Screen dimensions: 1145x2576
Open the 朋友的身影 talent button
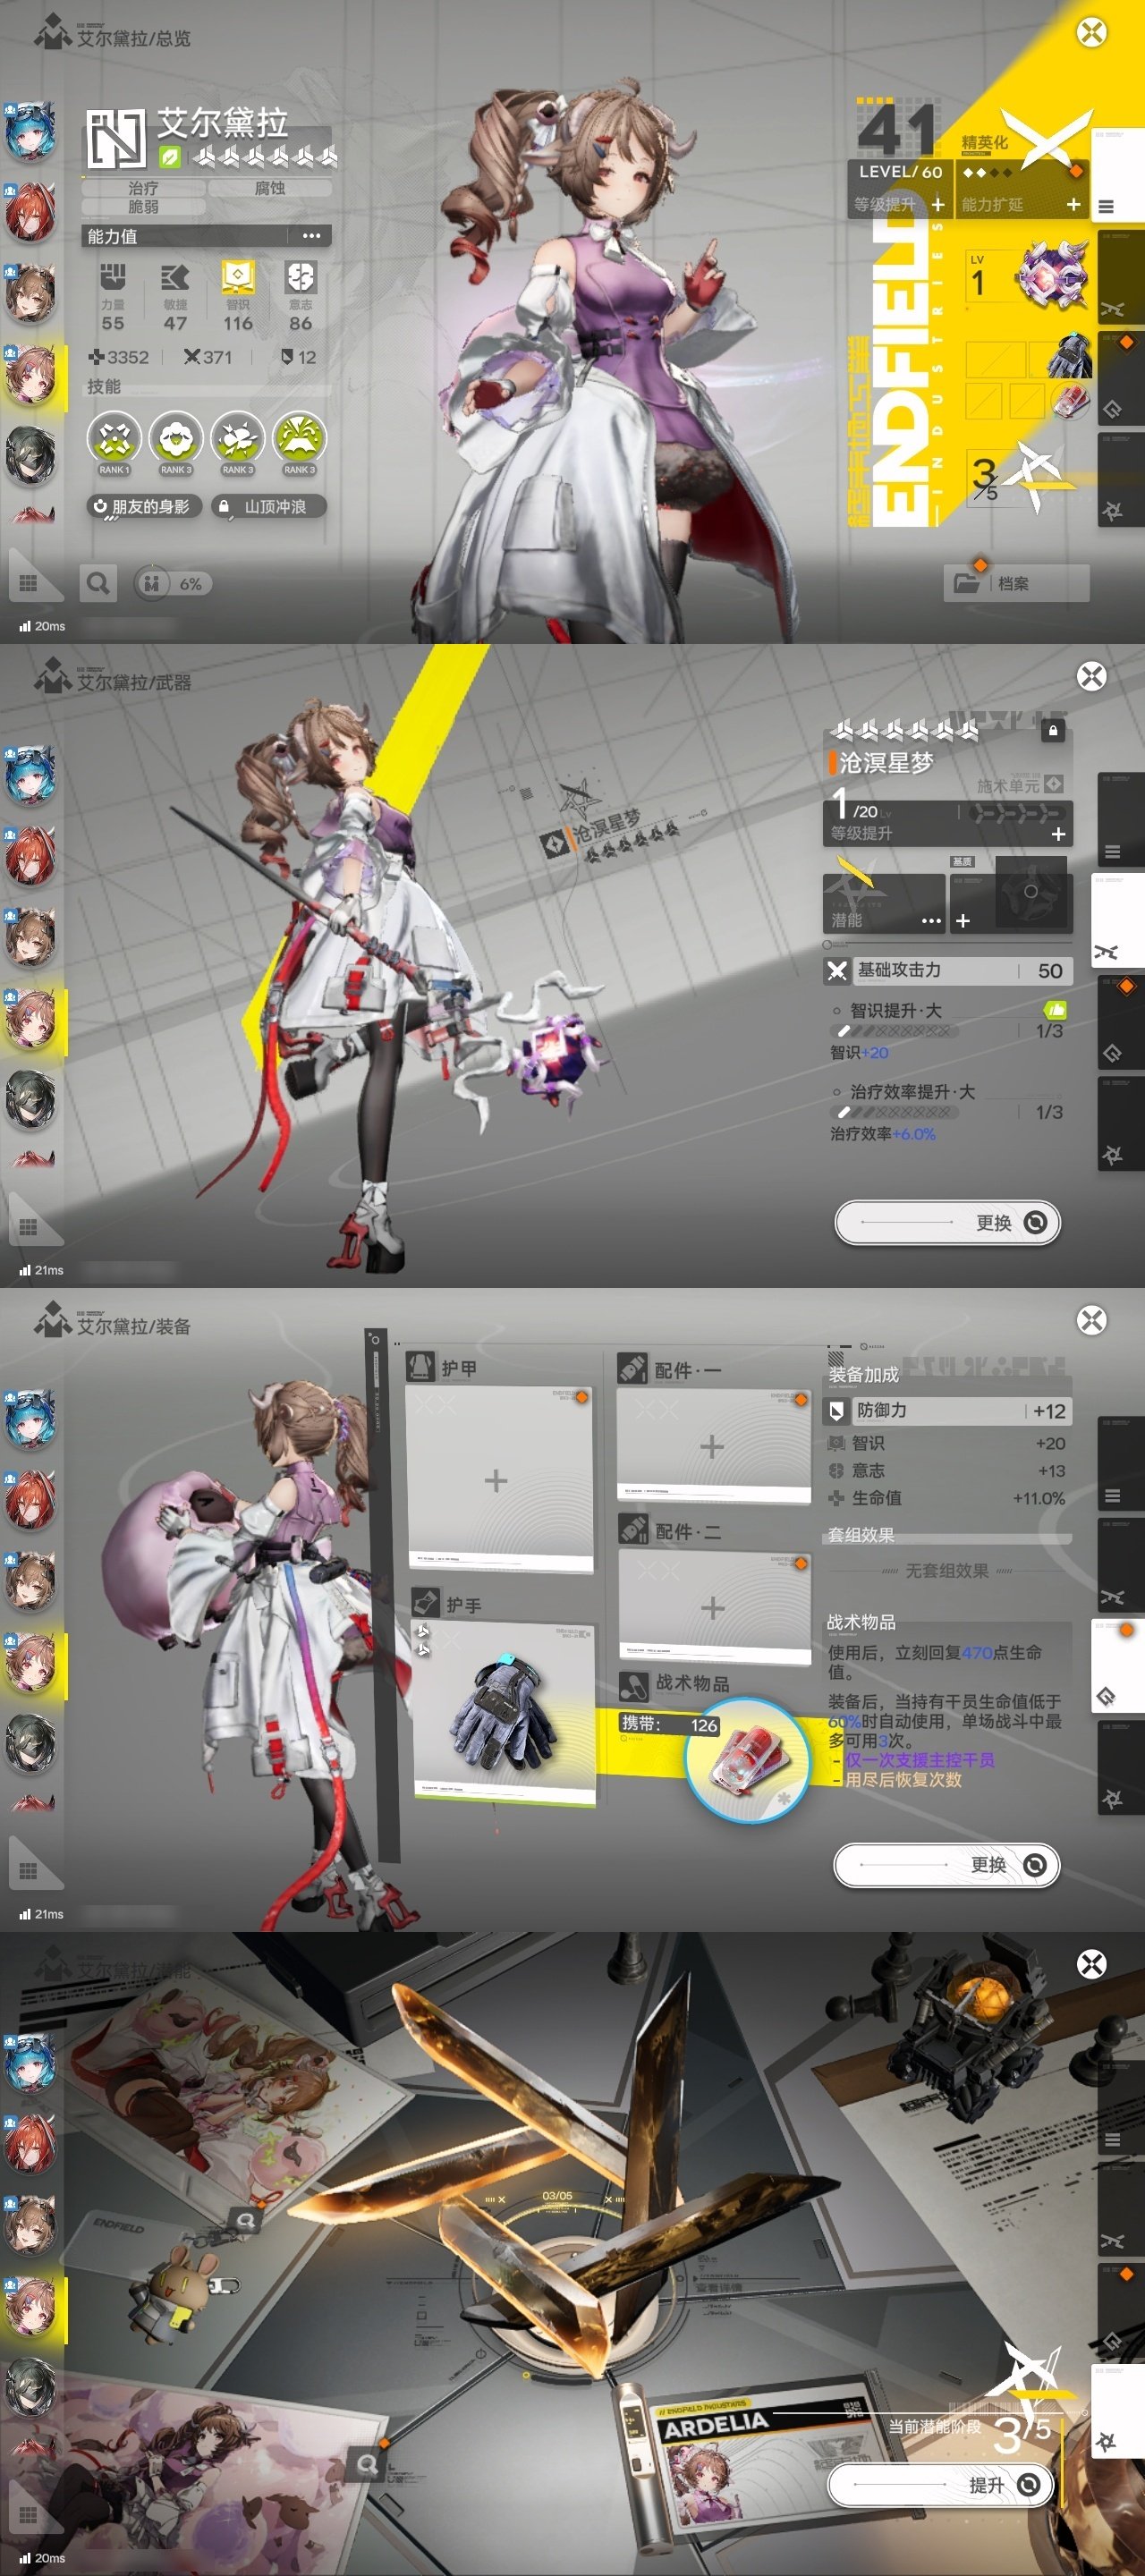click(143, 507)
